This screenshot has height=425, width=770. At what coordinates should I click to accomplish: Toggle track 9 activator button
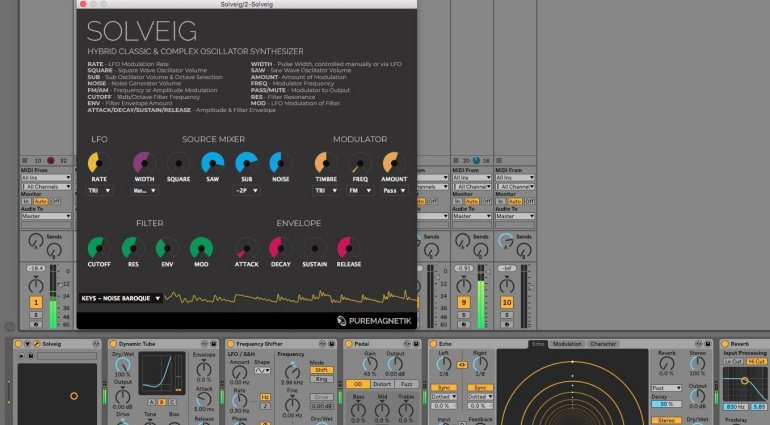pyautogui.click(x=463, y=301)
